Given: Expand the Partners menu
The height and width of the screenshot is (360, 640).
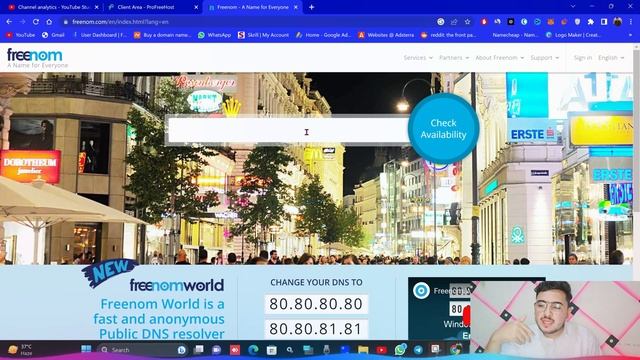Looking at the screenshot, I should tap(454, 58).
